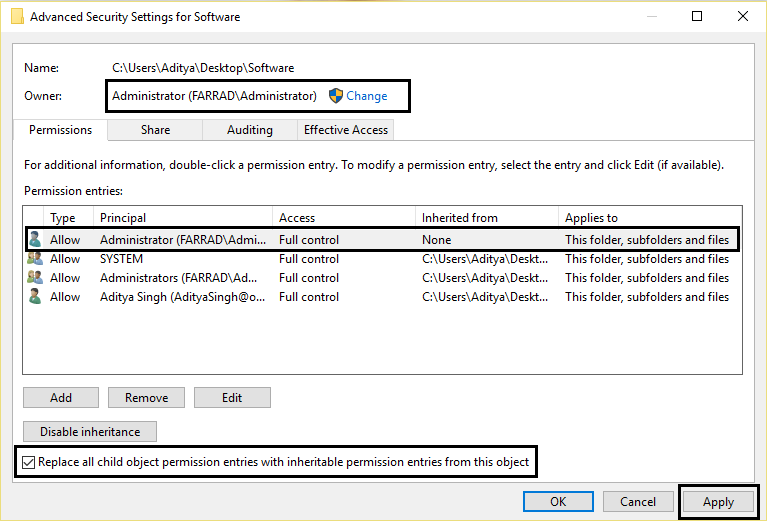Select the Aditya Singh user icon
This screenshot has height=521, width=767.
point(36,297)
